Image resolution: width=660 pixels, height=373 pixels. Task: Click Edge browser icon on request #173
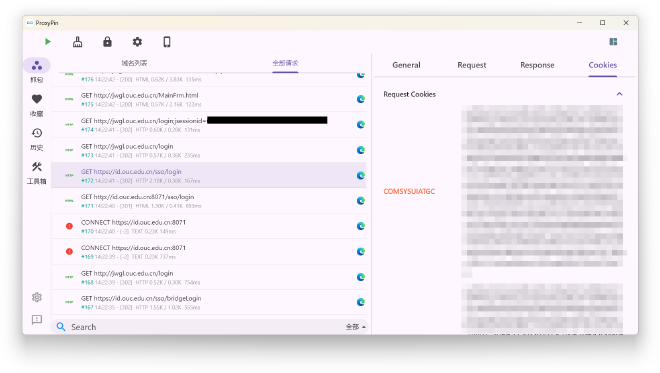(x=361, y=150)
